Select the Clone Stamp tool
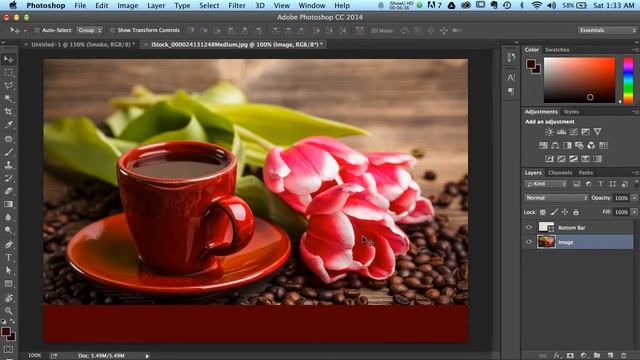640x360 pixels. pyautogui.click(x=8, y=165)
